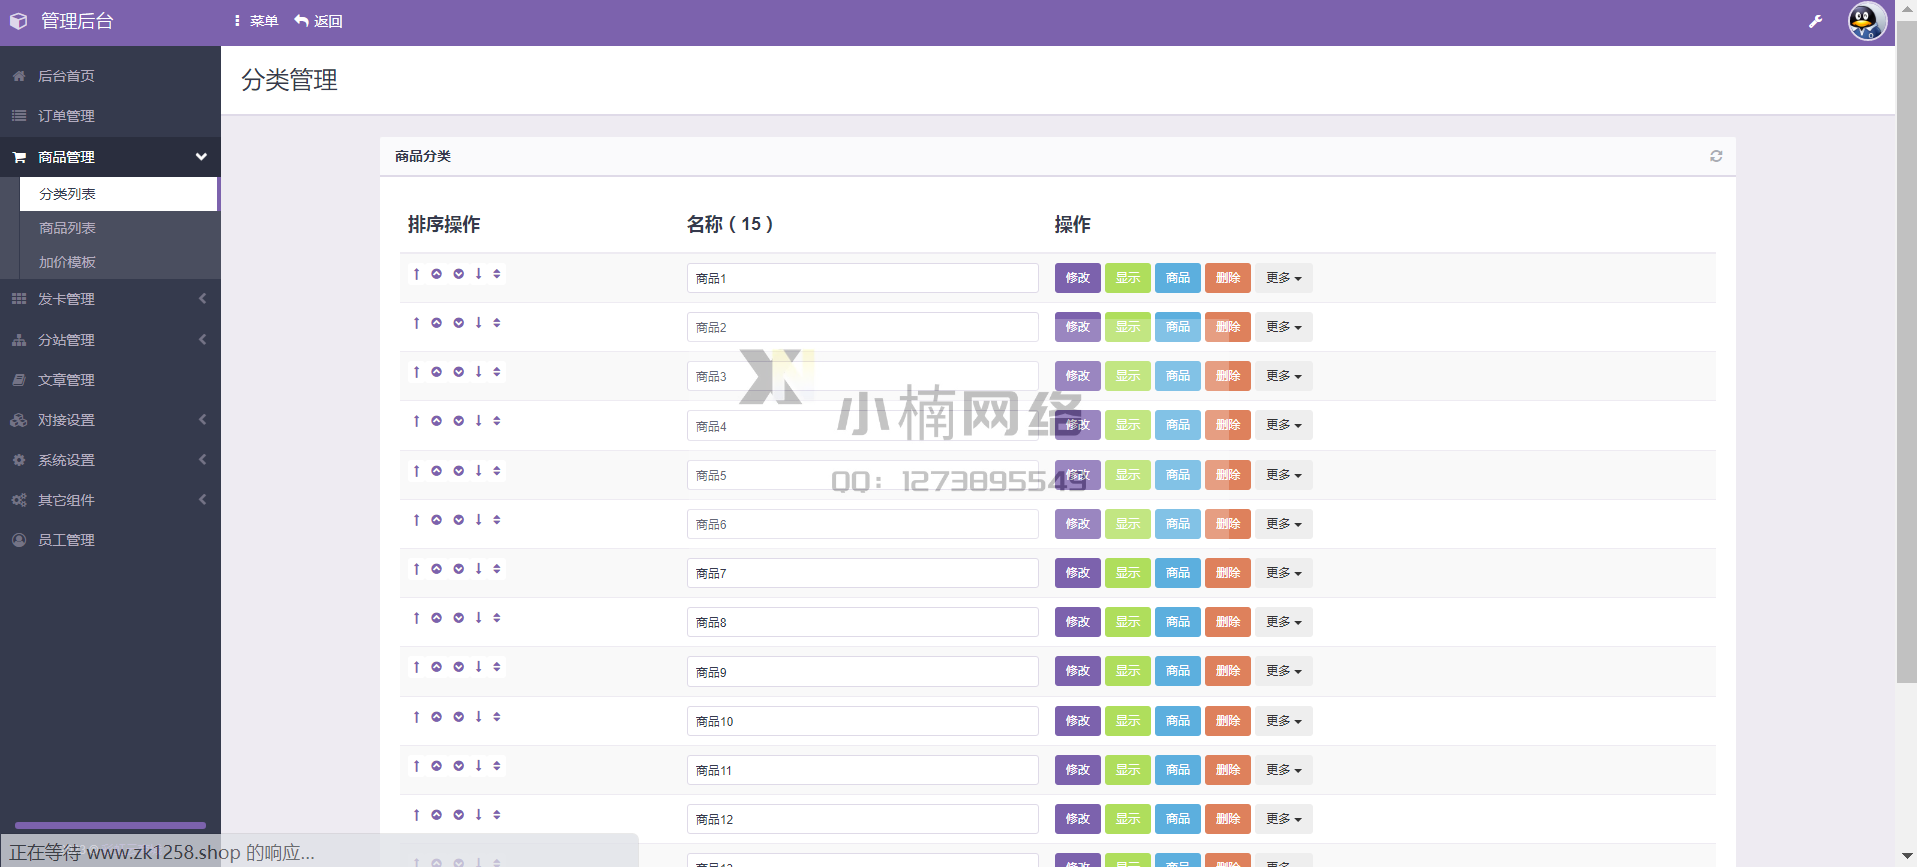The image size is (1917, 867).
Task: Expand the 分站管理 sidebar section
Action: [x=110, y=340]
